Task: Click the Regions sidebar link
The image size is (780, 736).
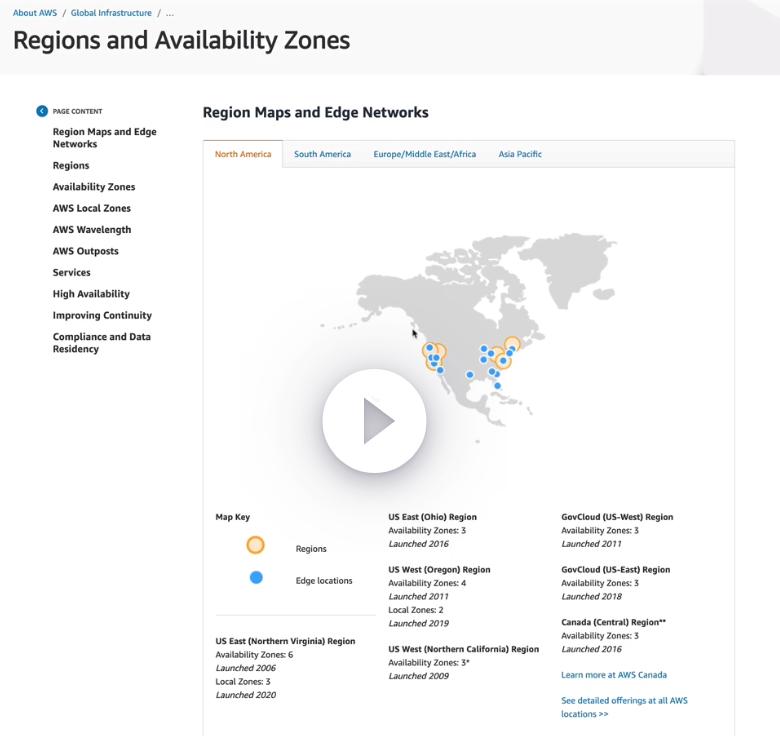Action: [x=71, y=166]
